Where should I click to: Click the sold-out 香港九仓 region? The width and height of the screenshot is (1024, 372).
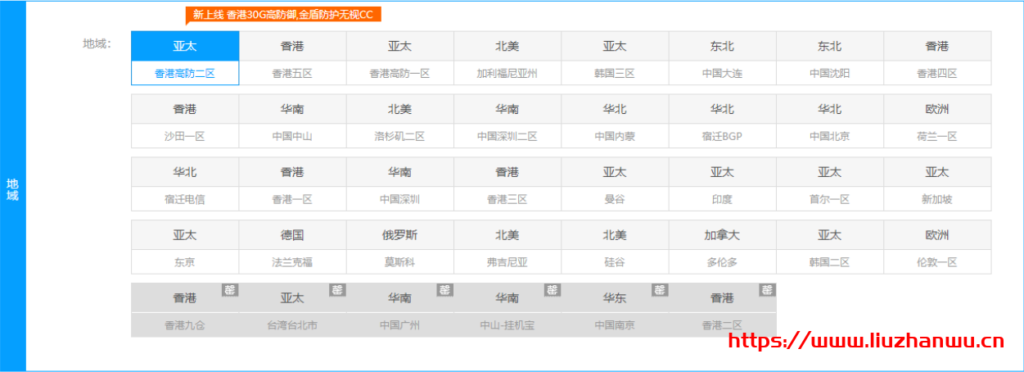[x=185, y=310]
